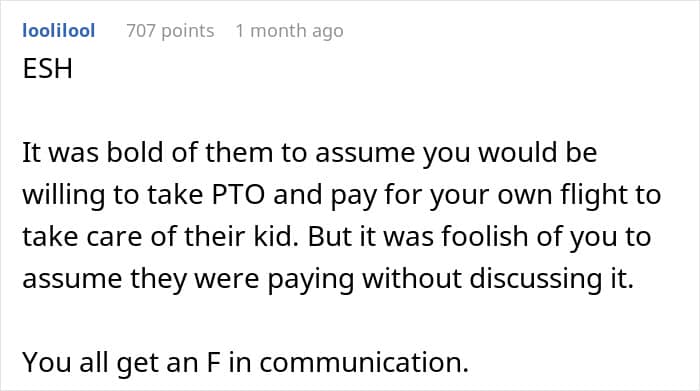Click the line "assume they were paying without discussing it"

tap(328, 279)
